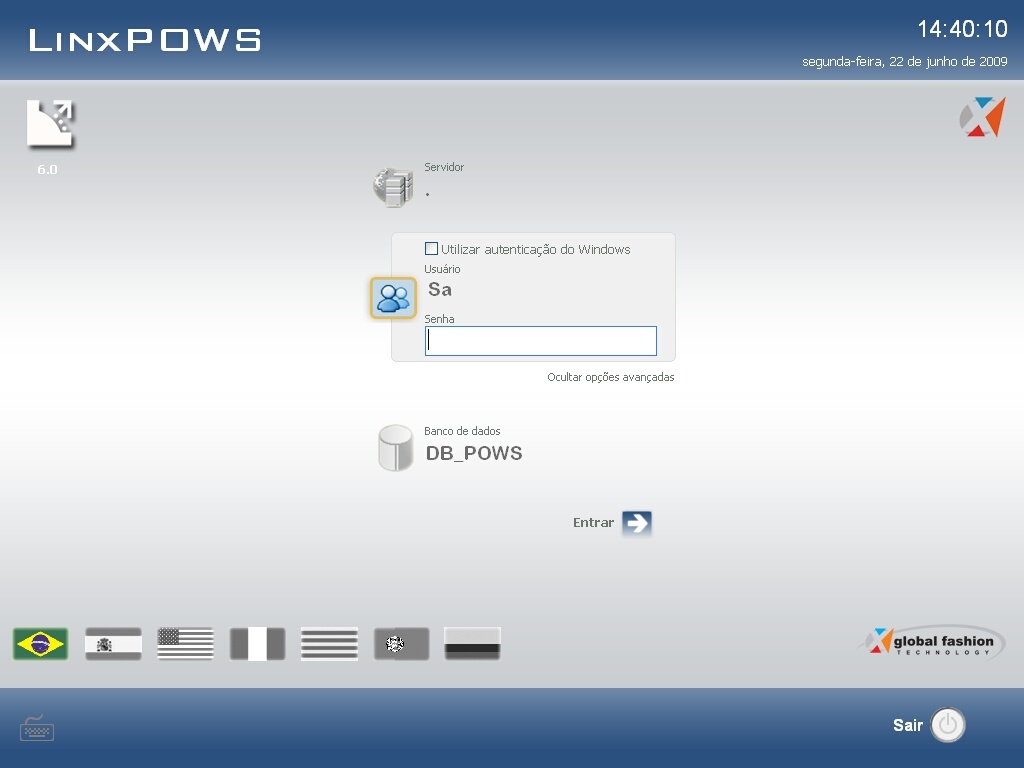Screen dimensions: 1024x768
Task: Click the global fashion technology logo
Action: click(932, 643)
